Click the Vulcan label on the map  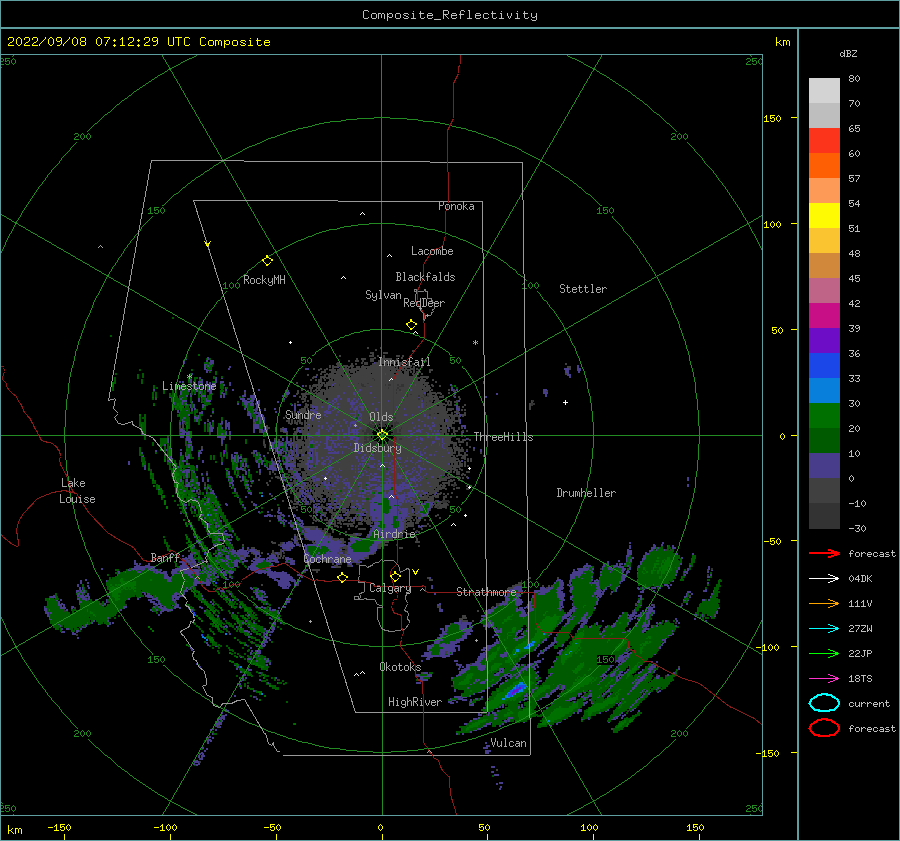coord(509,743)
